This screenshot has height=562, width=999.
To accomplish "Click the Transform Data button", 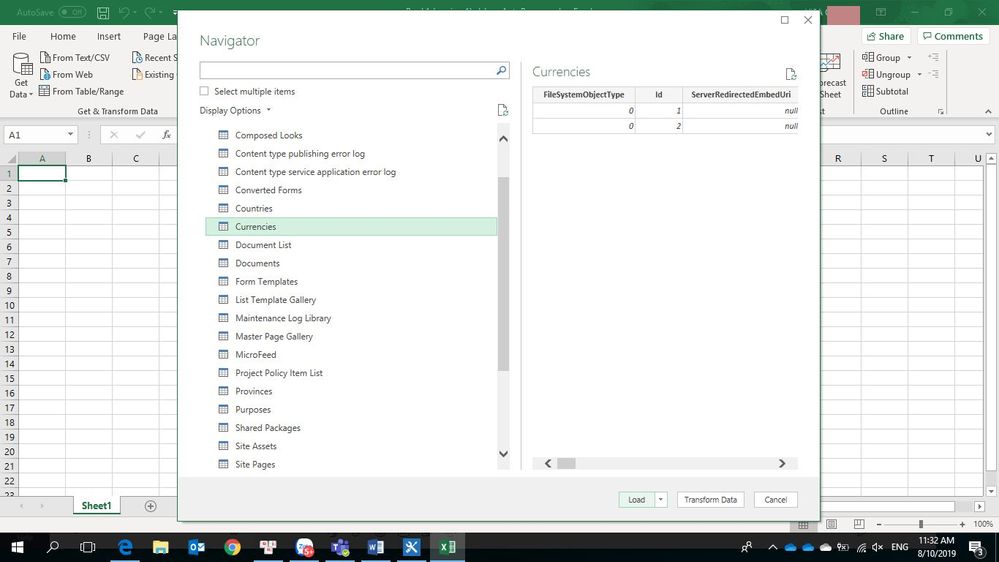I will tap(710, 500).
